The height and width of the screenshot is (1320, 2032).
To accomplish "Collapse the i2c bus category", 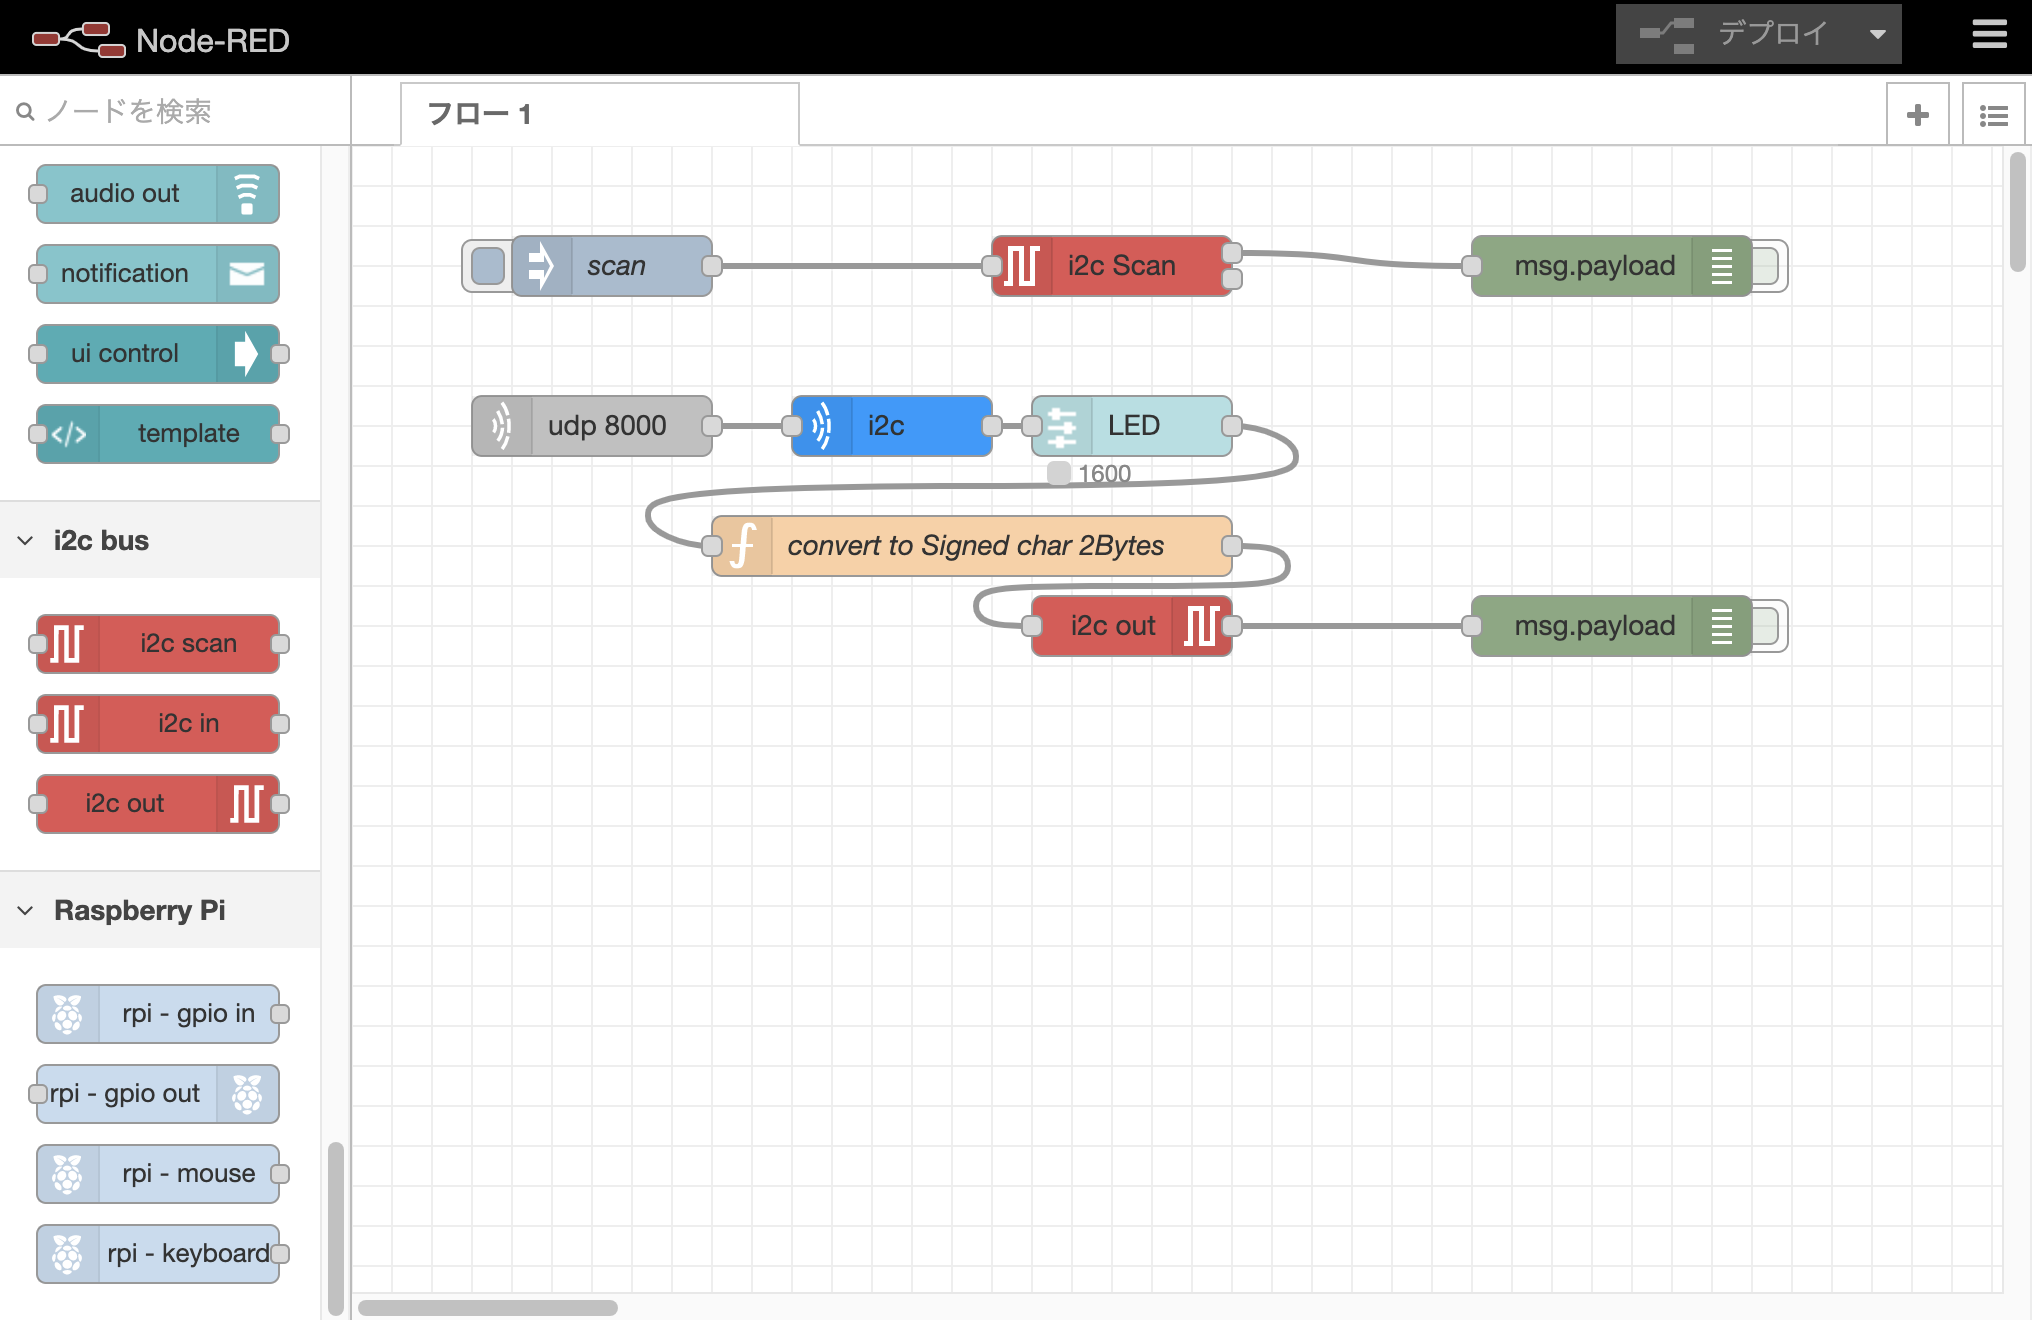I will pos(25,540).
